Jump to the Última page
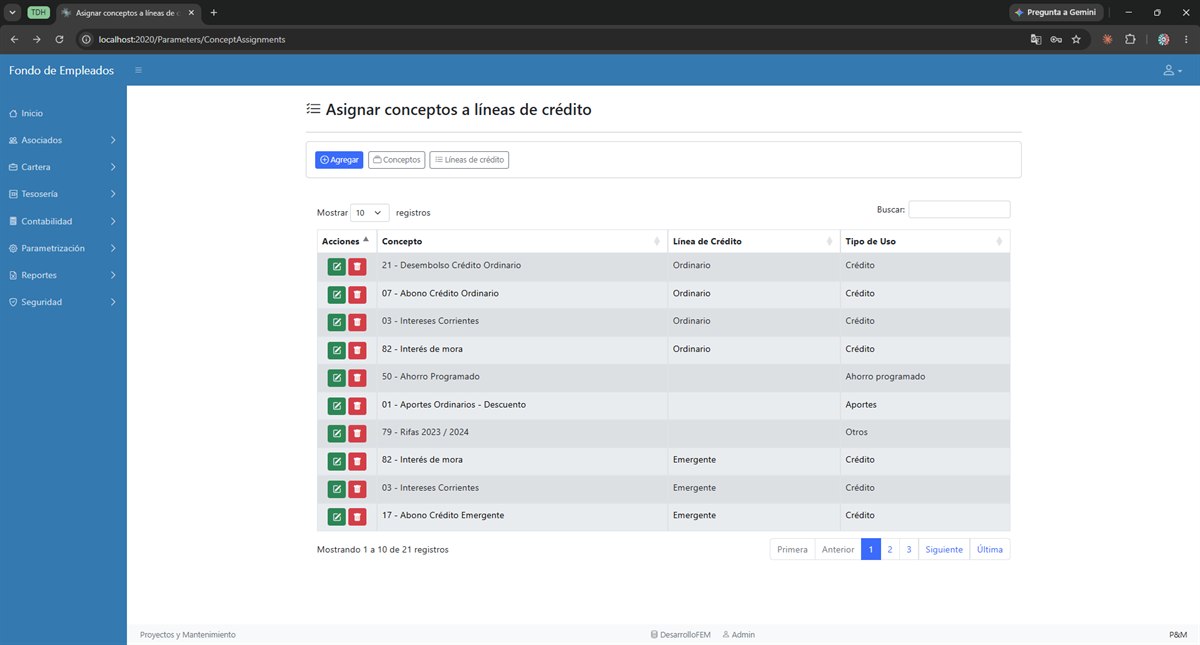 coord(990,550)
